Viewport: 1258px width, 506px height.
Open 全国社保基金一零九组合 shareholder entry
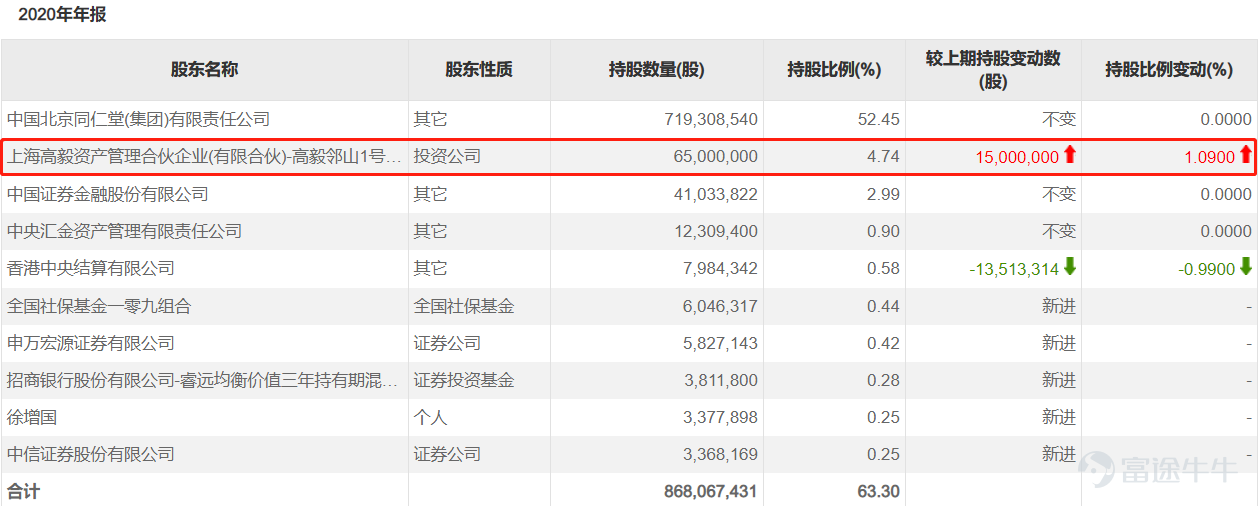tap(99, 306)
